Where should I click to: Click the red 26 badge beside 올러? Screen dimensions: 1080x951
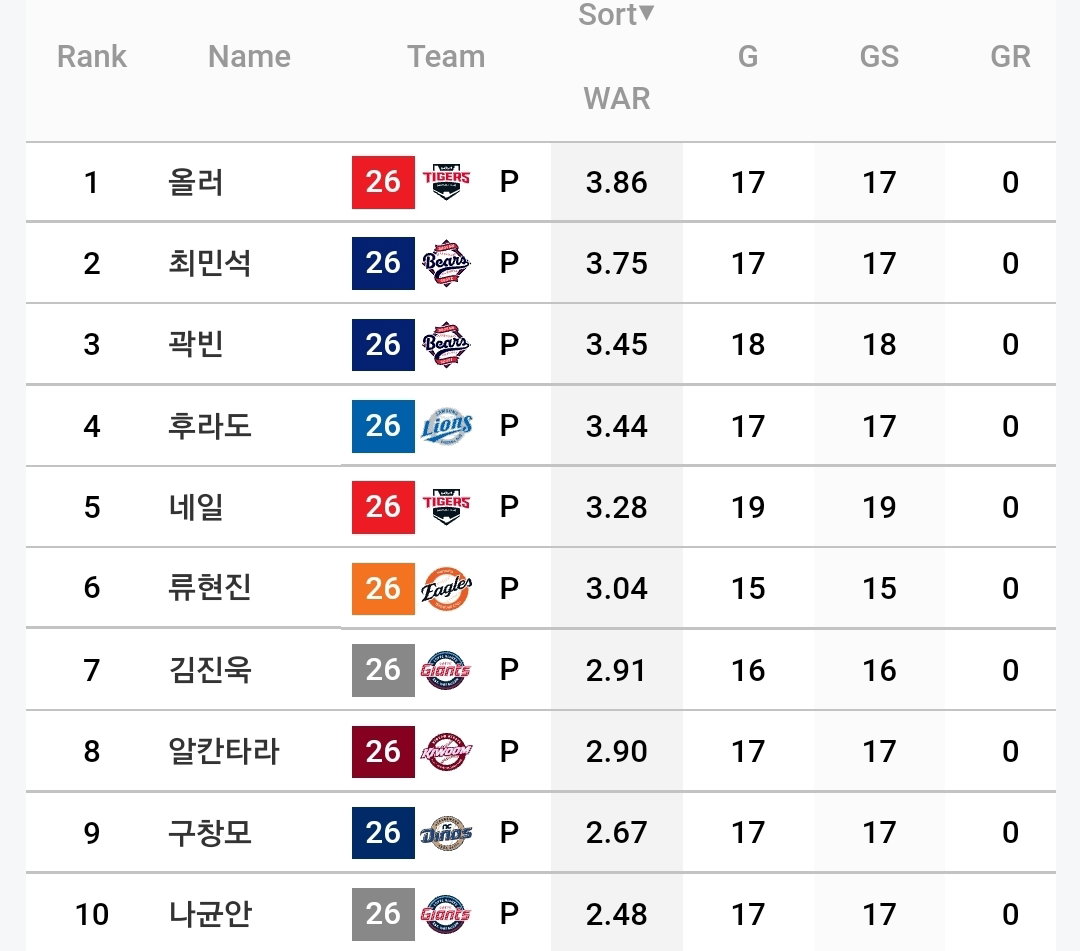pyautogui.click(x=383, y=182)
